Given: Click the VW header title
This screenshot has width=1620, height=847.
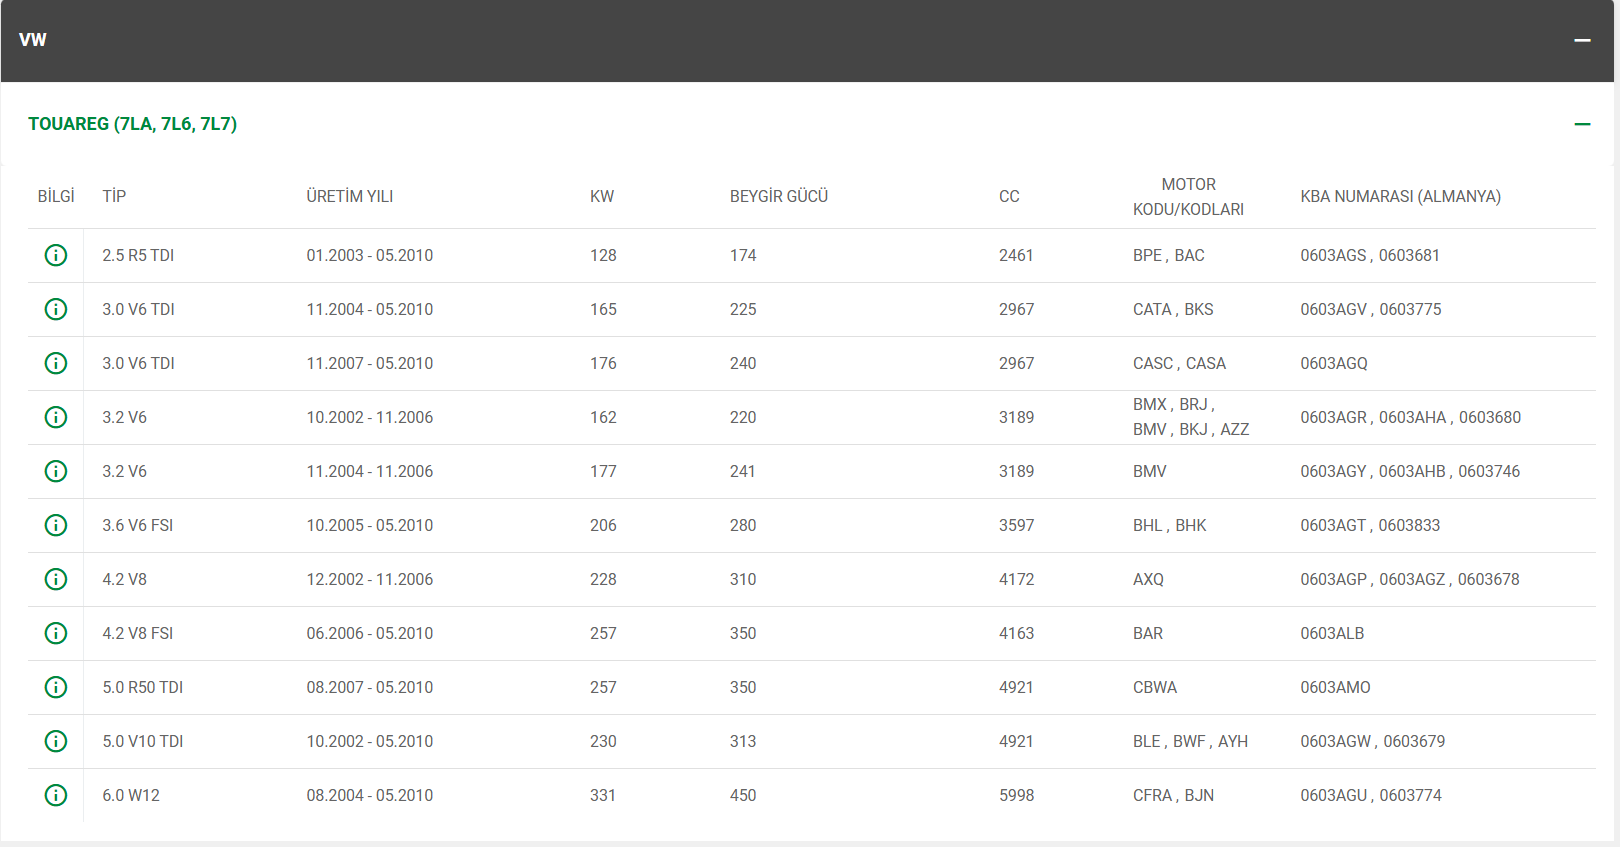Looking at the screenshot, I should 33,40.
